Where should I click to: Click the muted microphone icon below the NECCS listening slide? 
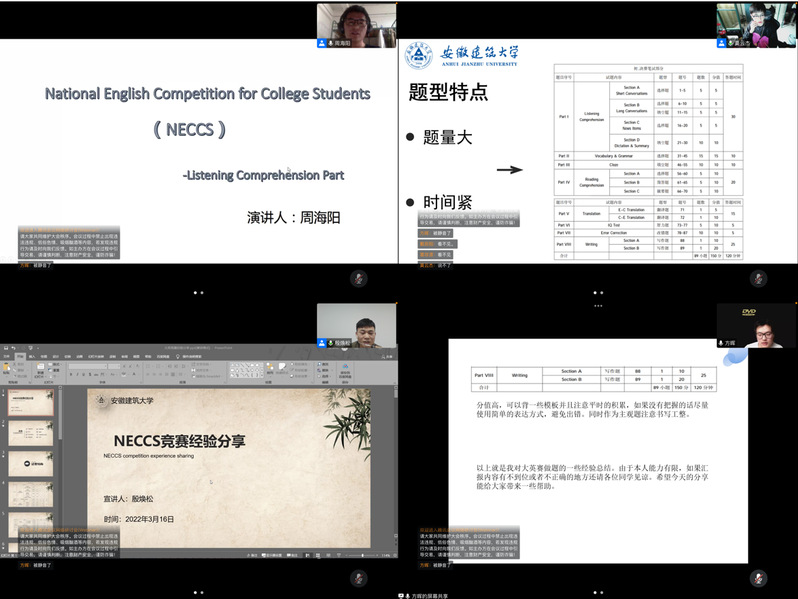coord(358,277)
